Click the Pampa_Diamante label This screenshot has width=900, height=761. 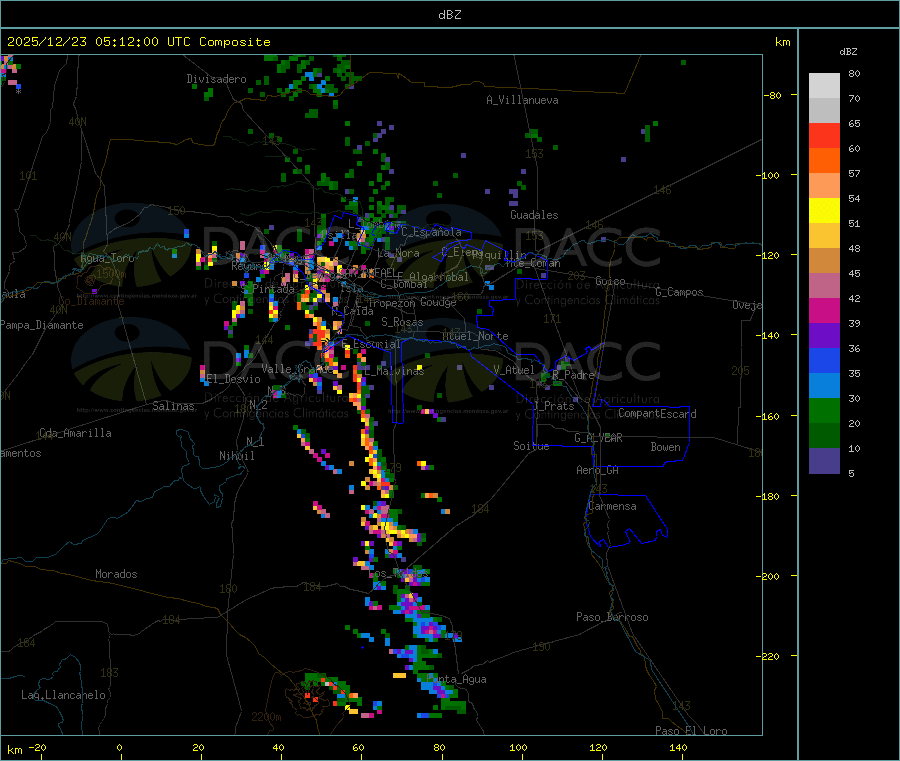[x=42, y=325]
